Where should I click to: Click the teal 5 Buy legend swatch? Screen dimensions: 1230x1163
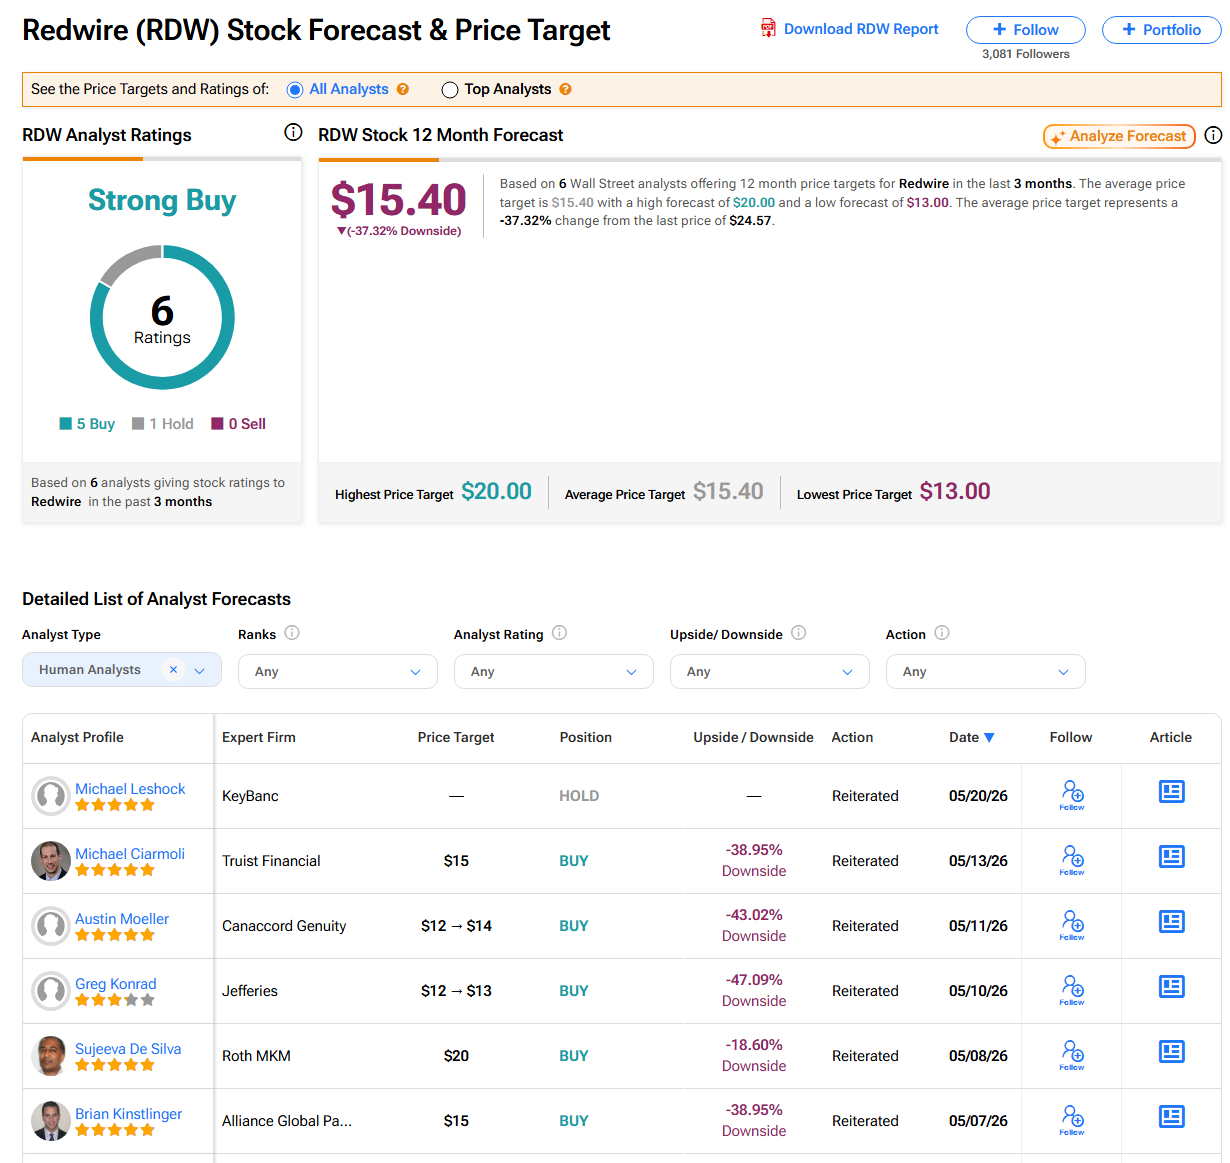(65, 424)
